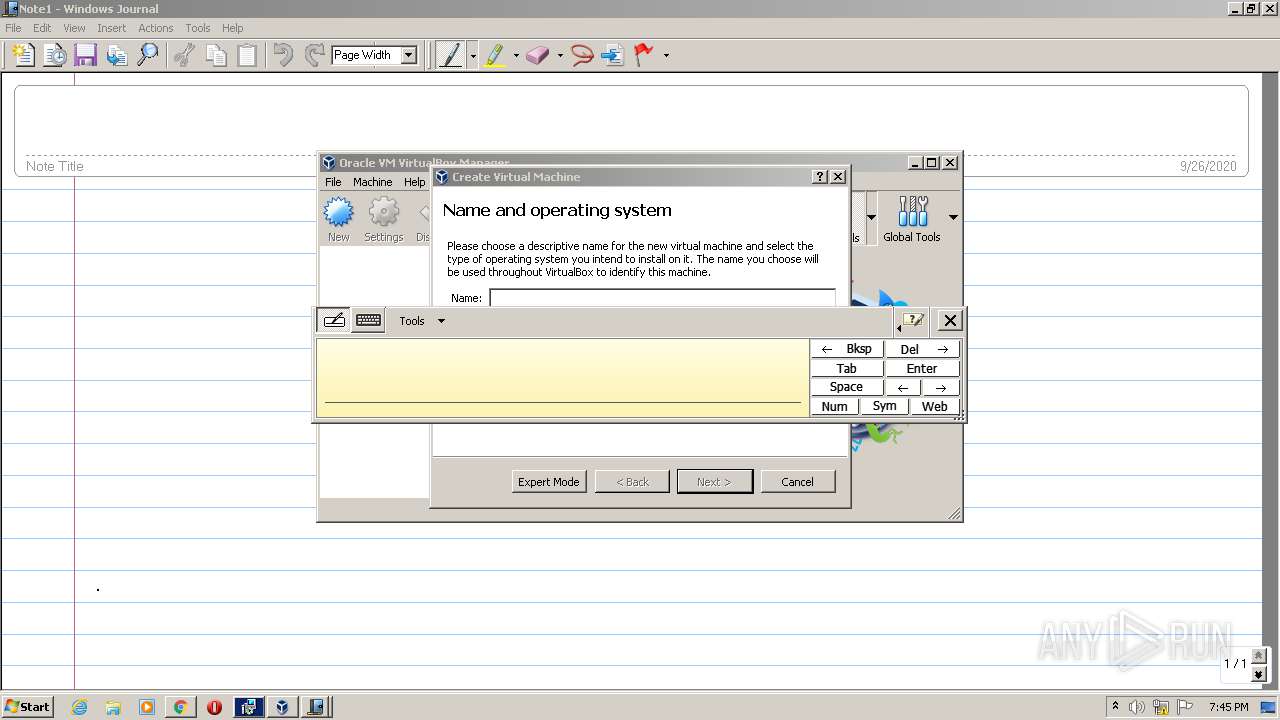Screen dimensions: 1280x720
Task: Switch to the writing pad input mode
Action: coord(334,320)
